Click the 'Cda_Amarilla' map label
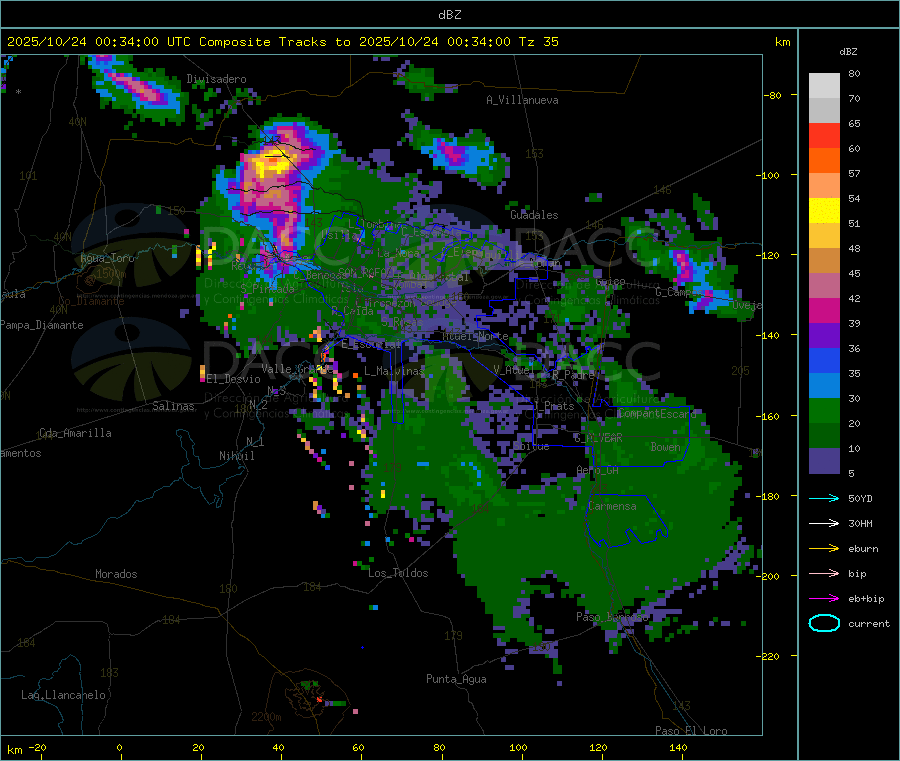This screenshot has height=761, width=900. pyautogui.click(x=75, y=433)
